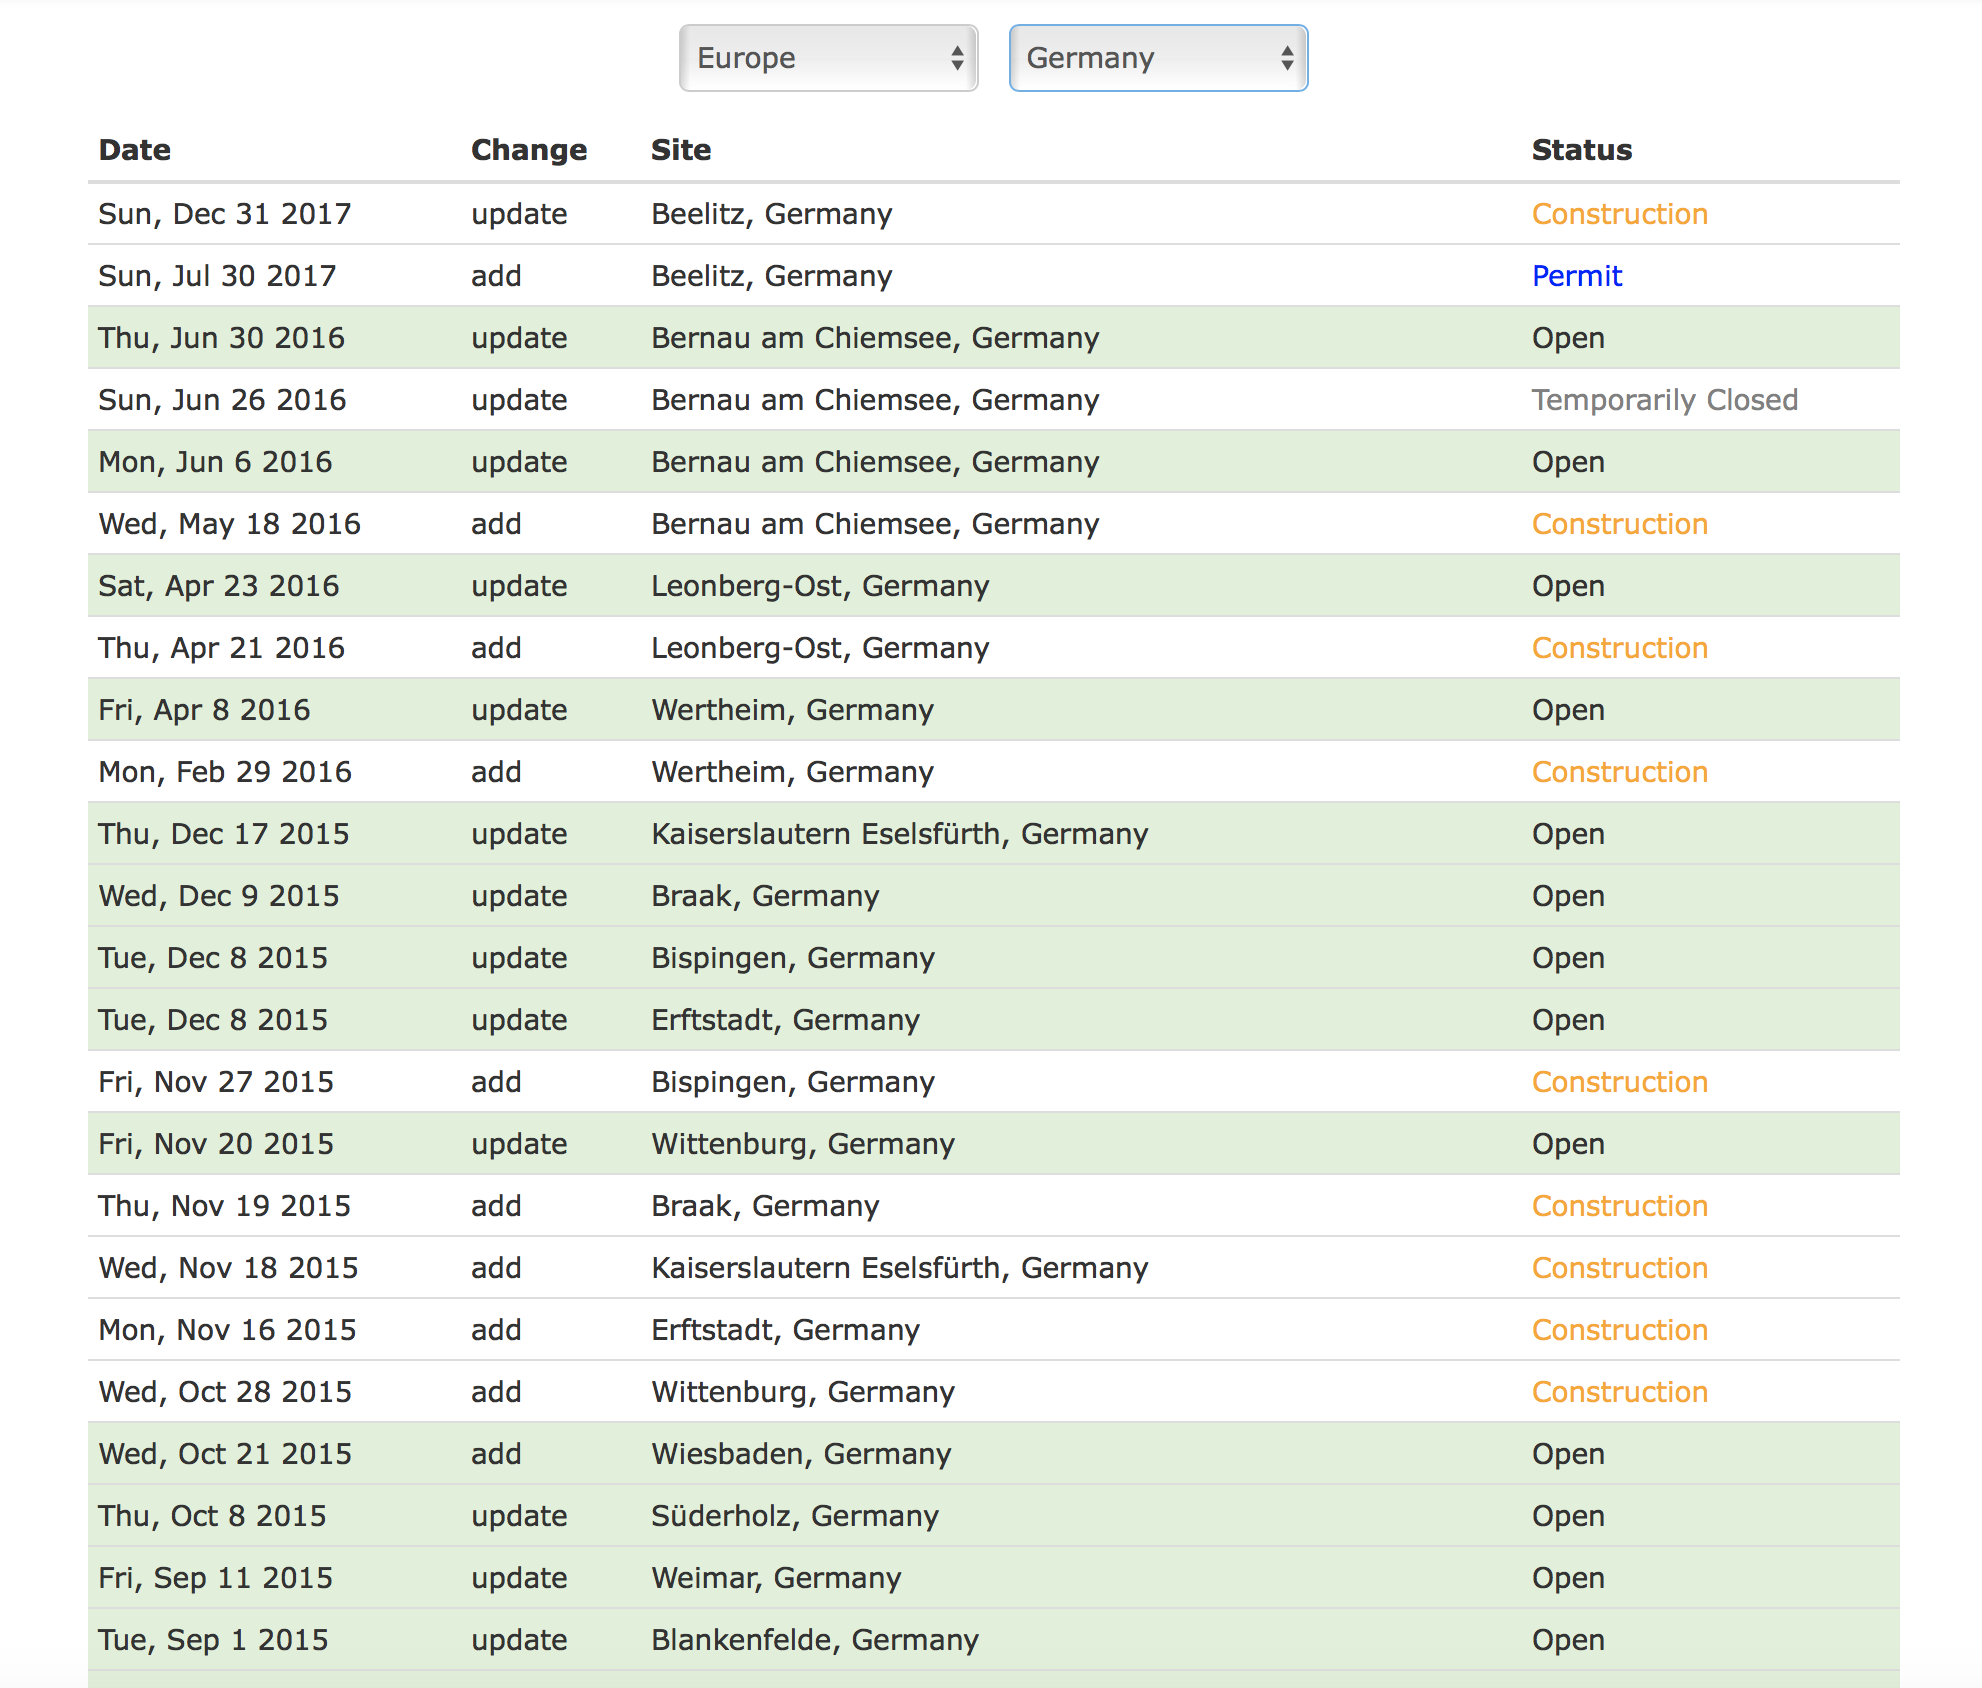This screenshot has height=1688, width=1982.
Task: Click Construction status for Bispingen add row
Action: 1620,1082
